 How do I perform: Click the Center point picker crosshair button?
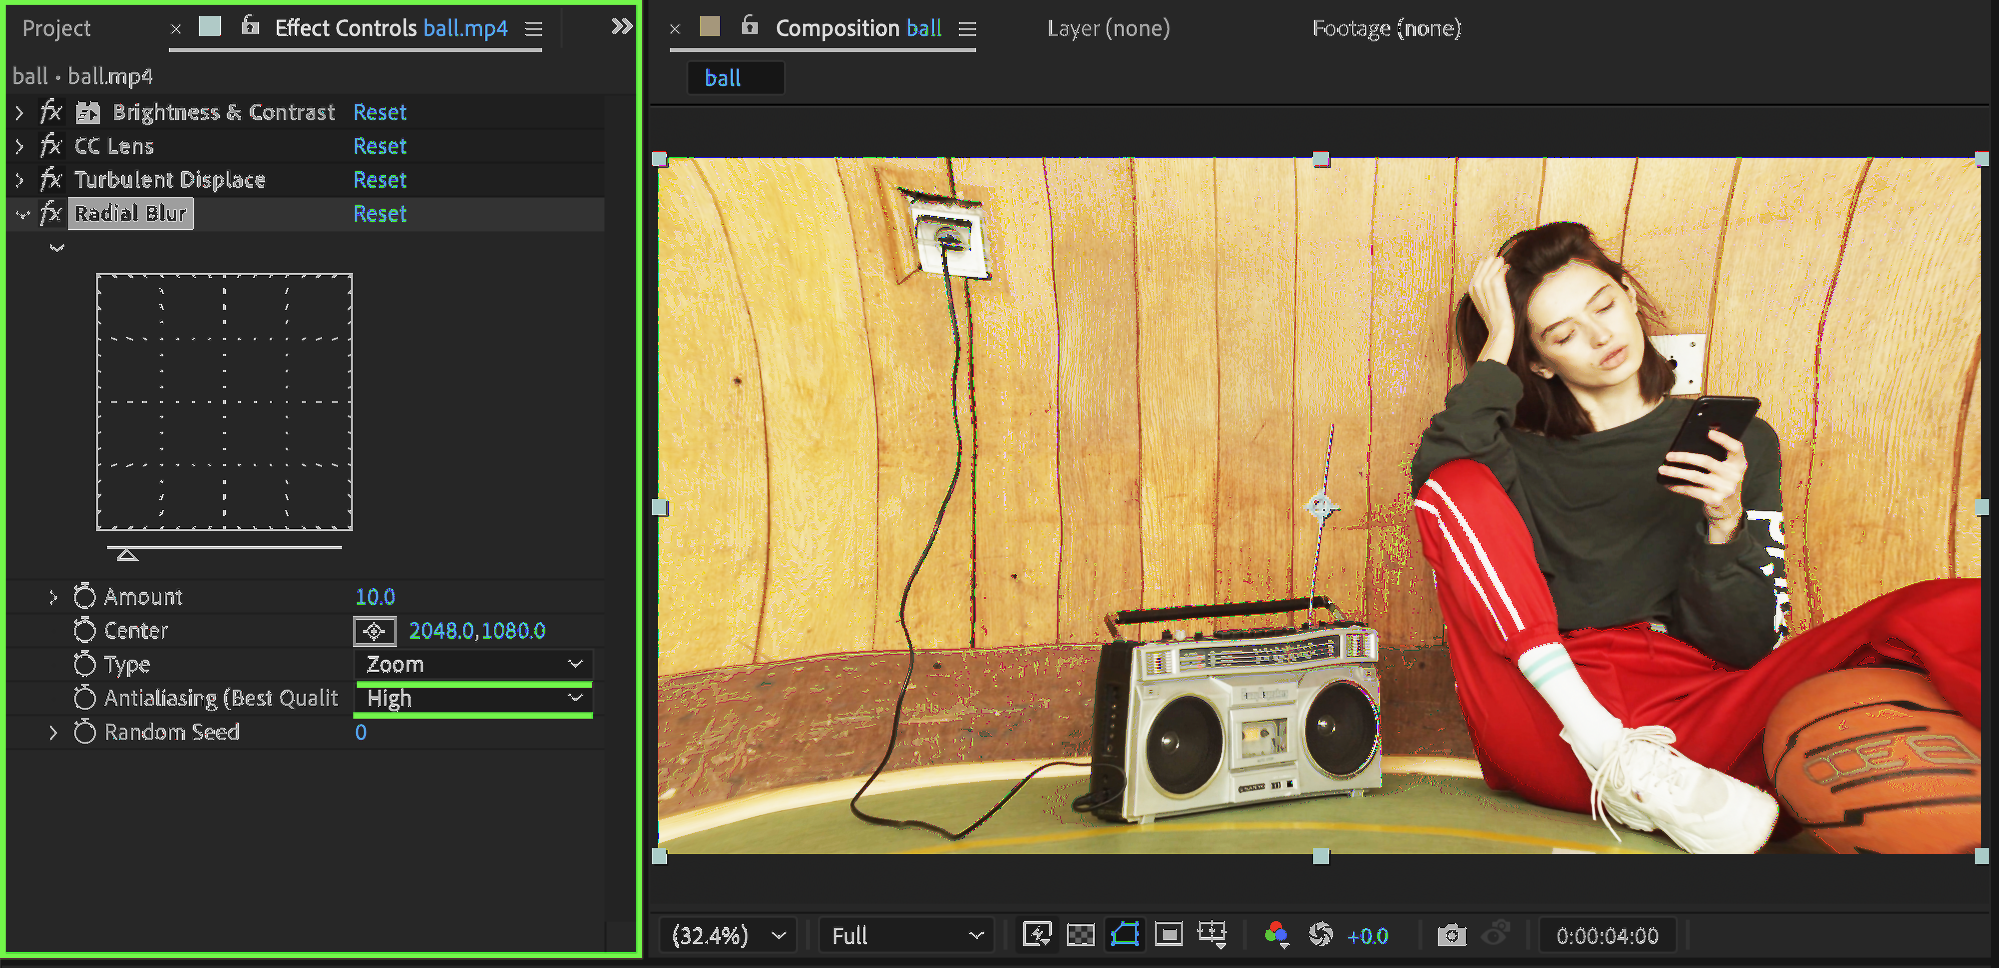pyautogui.click(x=375, y=631)
